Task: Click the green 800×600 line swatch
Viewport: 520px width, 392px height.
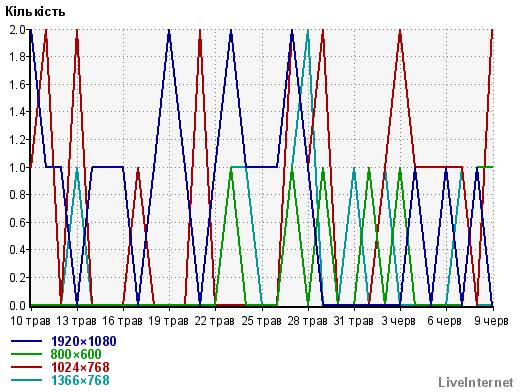Action: 27,354
